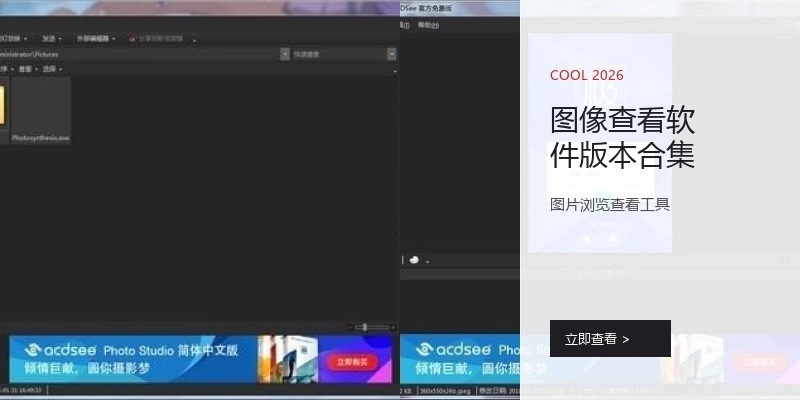Open the 幻灯放映 toolbar dropdown
This screenshot has width=800, height=400.
point(14,39)
